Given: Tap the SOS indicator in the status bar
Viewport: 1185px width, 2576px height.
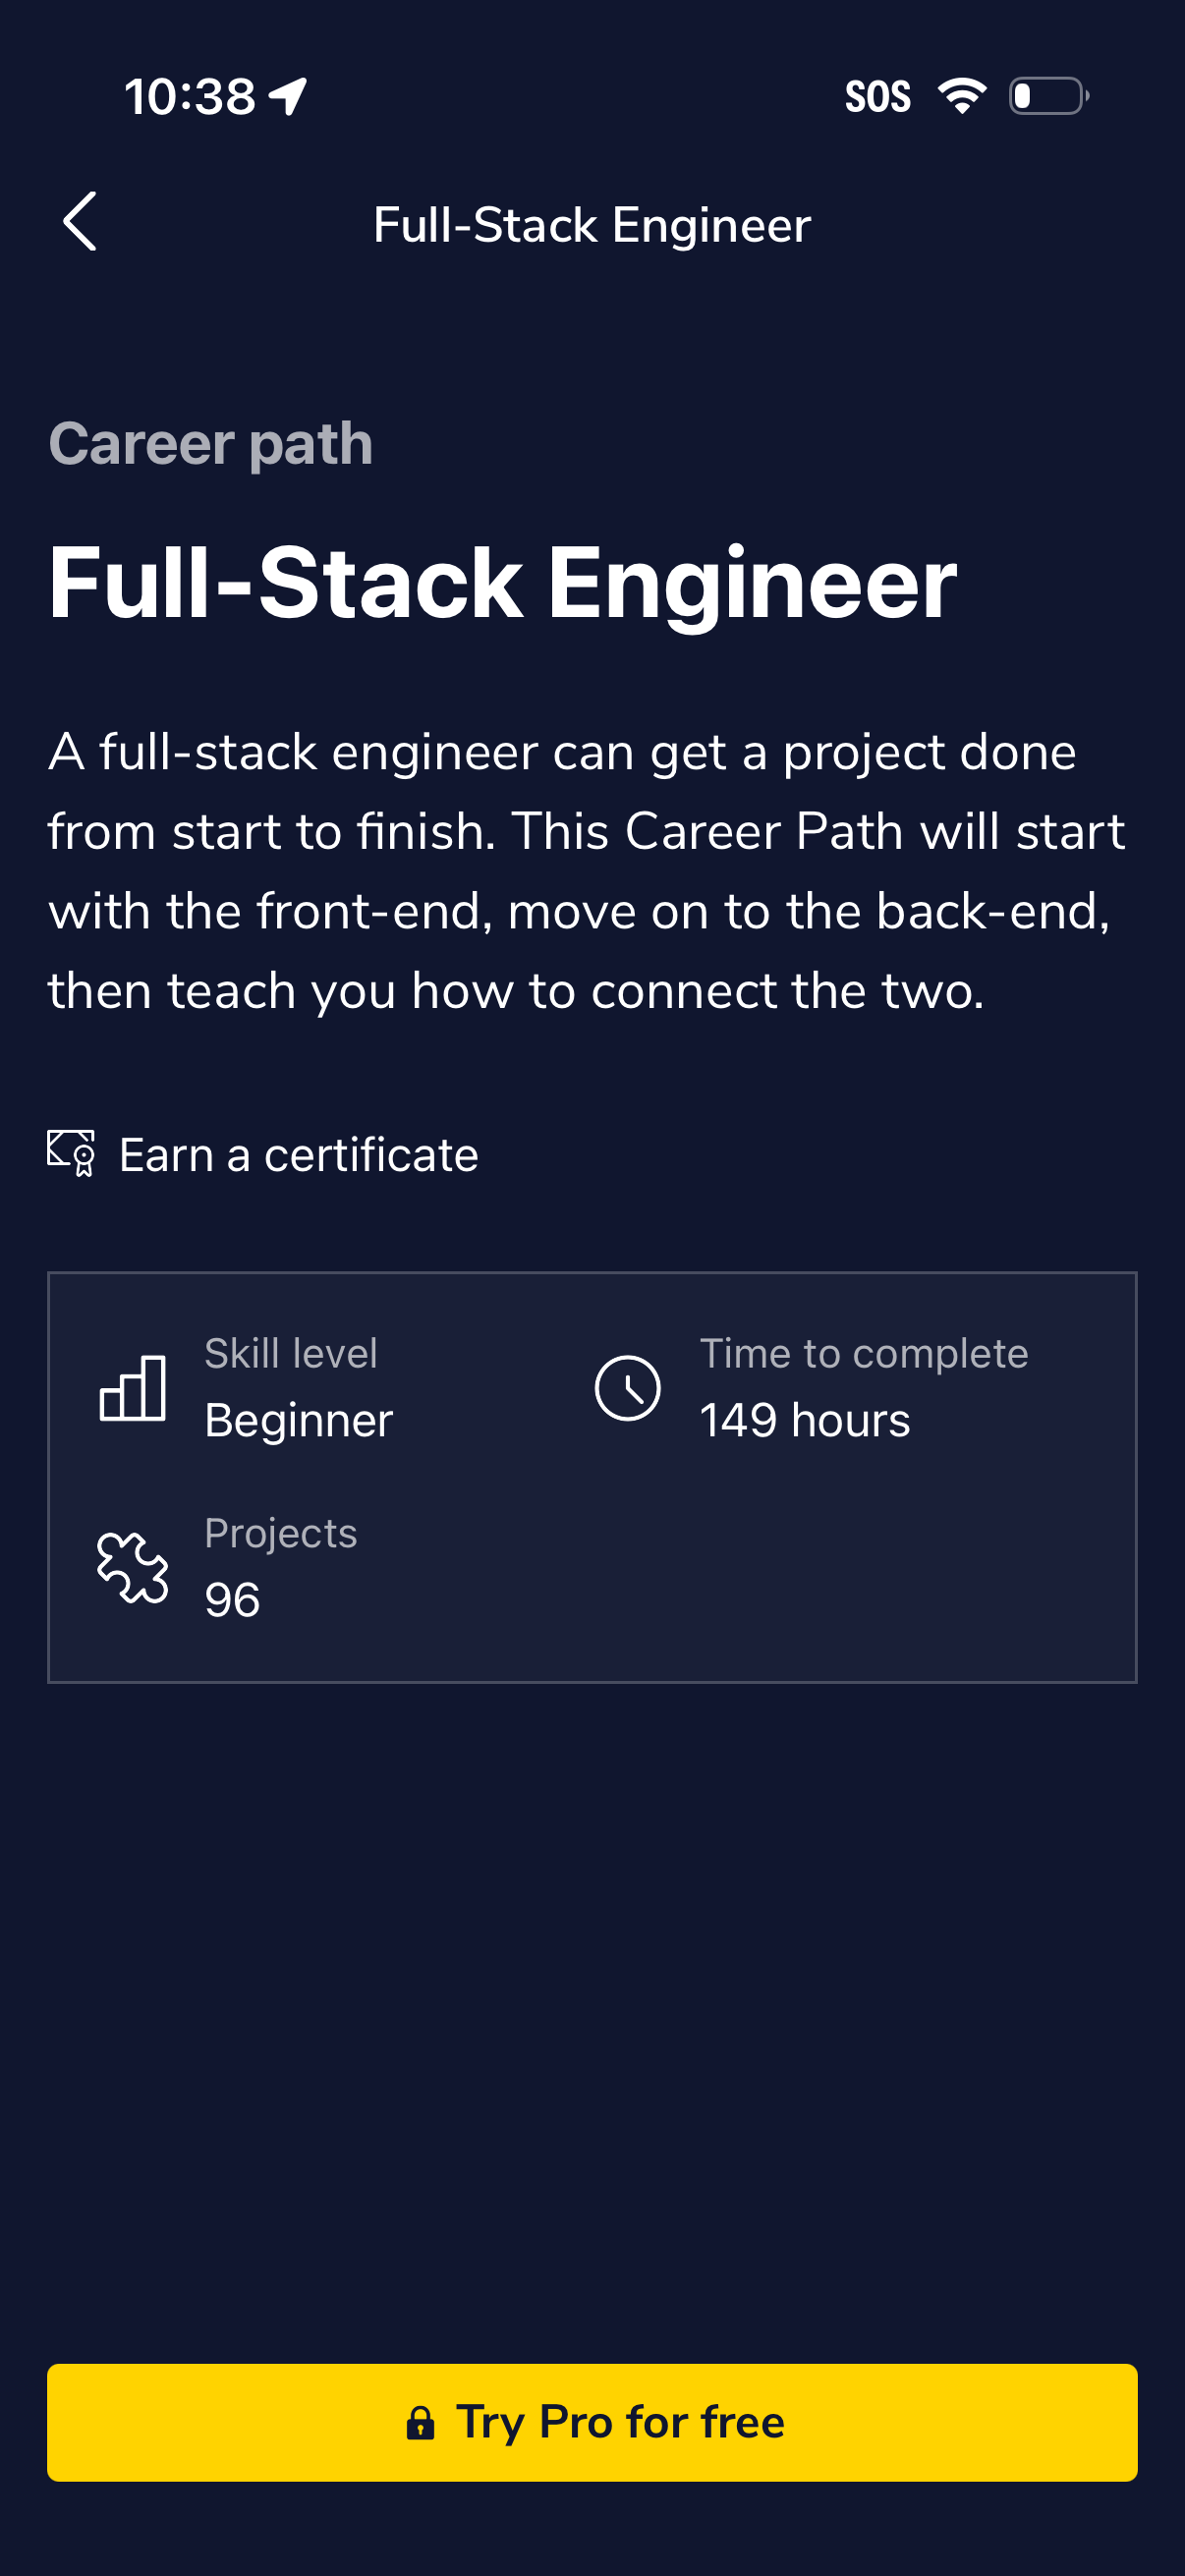Looking at the screenshot, I should (x=878, y=94).
